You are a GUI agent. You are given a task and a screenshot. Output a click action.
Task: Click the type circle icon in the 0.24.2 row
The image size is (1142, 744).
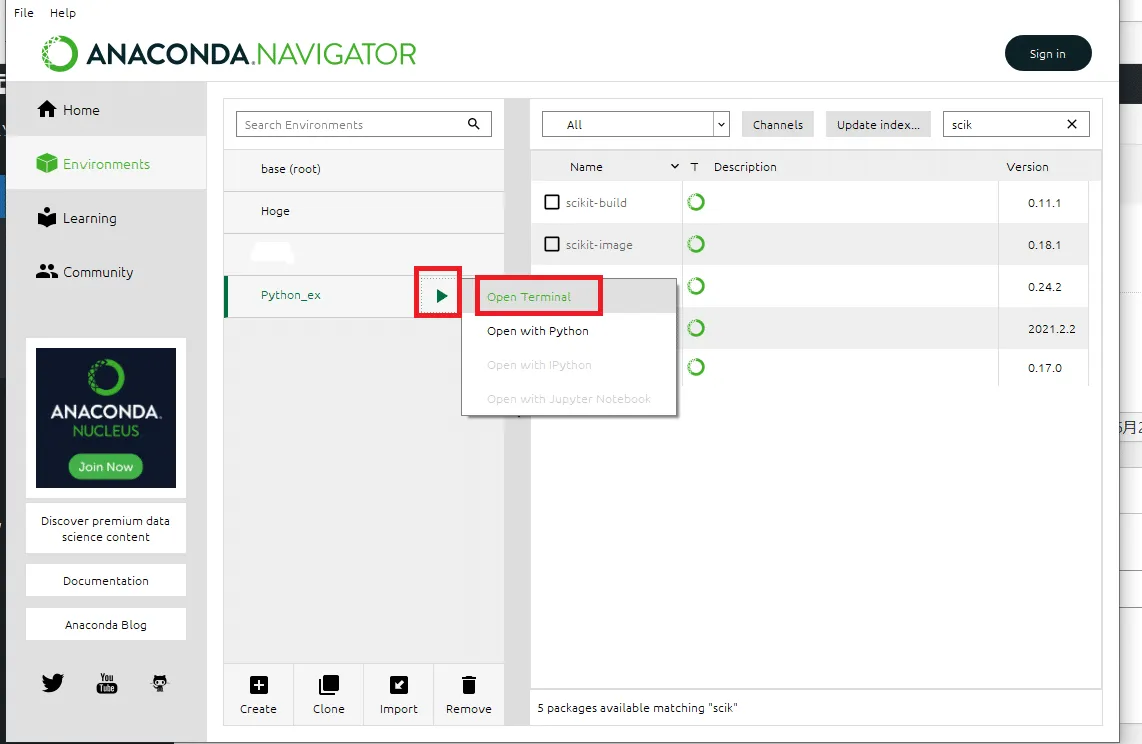(x=696, y=286)
